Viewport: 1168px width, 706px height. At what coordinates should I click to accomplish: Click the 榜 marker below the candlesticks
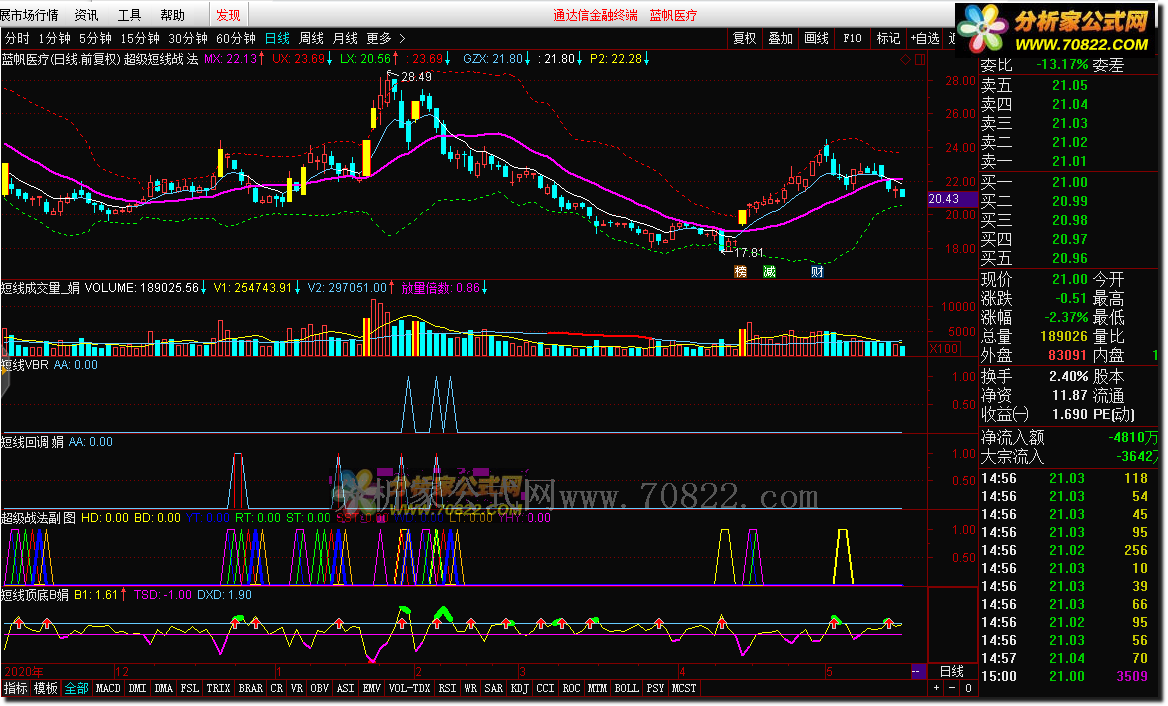[x=740, y=272]
